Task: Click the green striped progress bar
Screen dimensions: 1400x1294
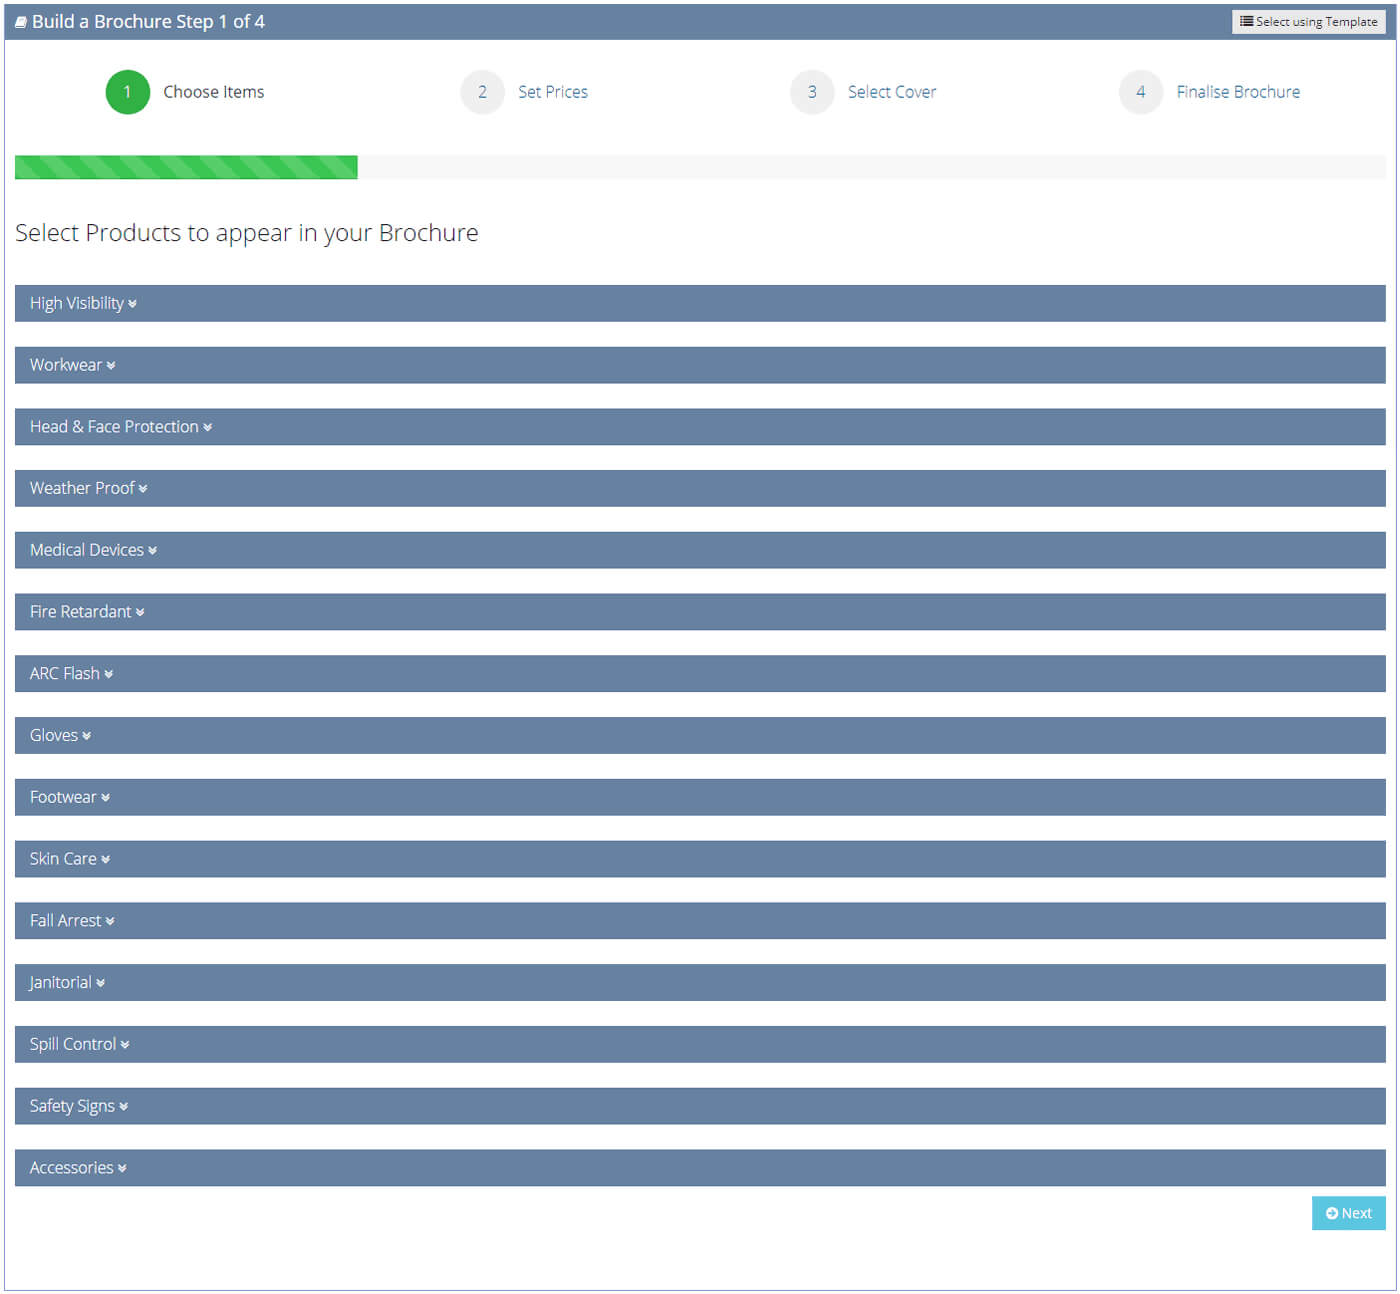Action: point(186,167)
